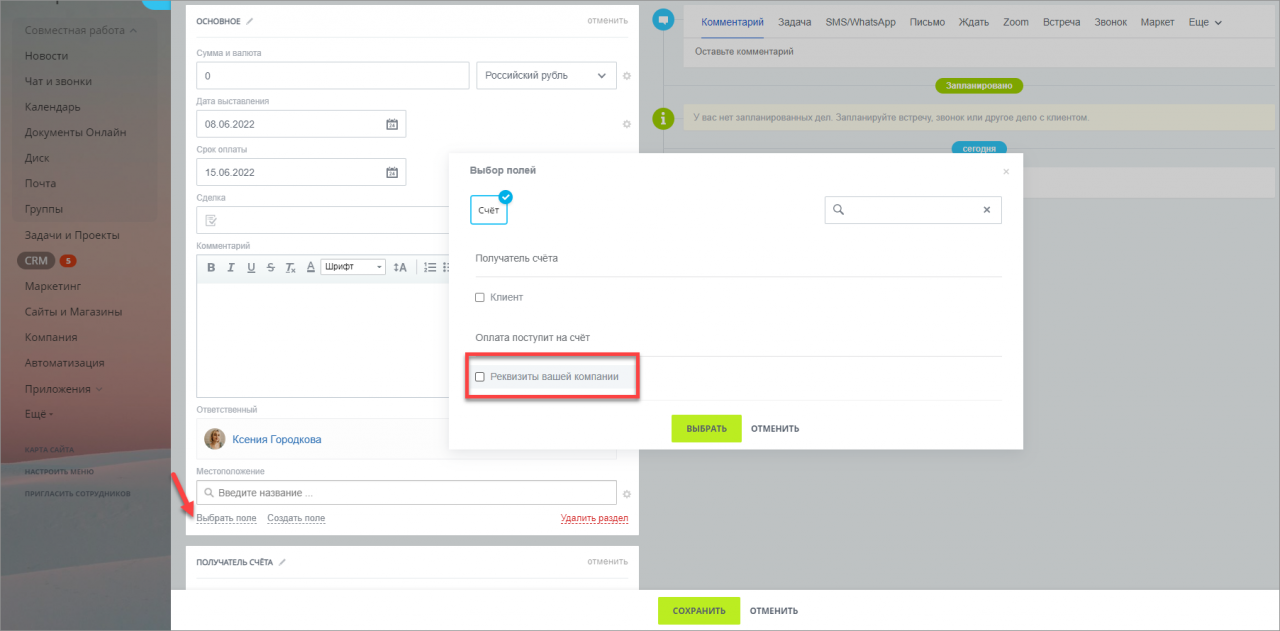Viewport: 1280px width, 631px height.
Task: Switch to Маркет tab
Action: pyautogui.click(x=1158, y=22)
